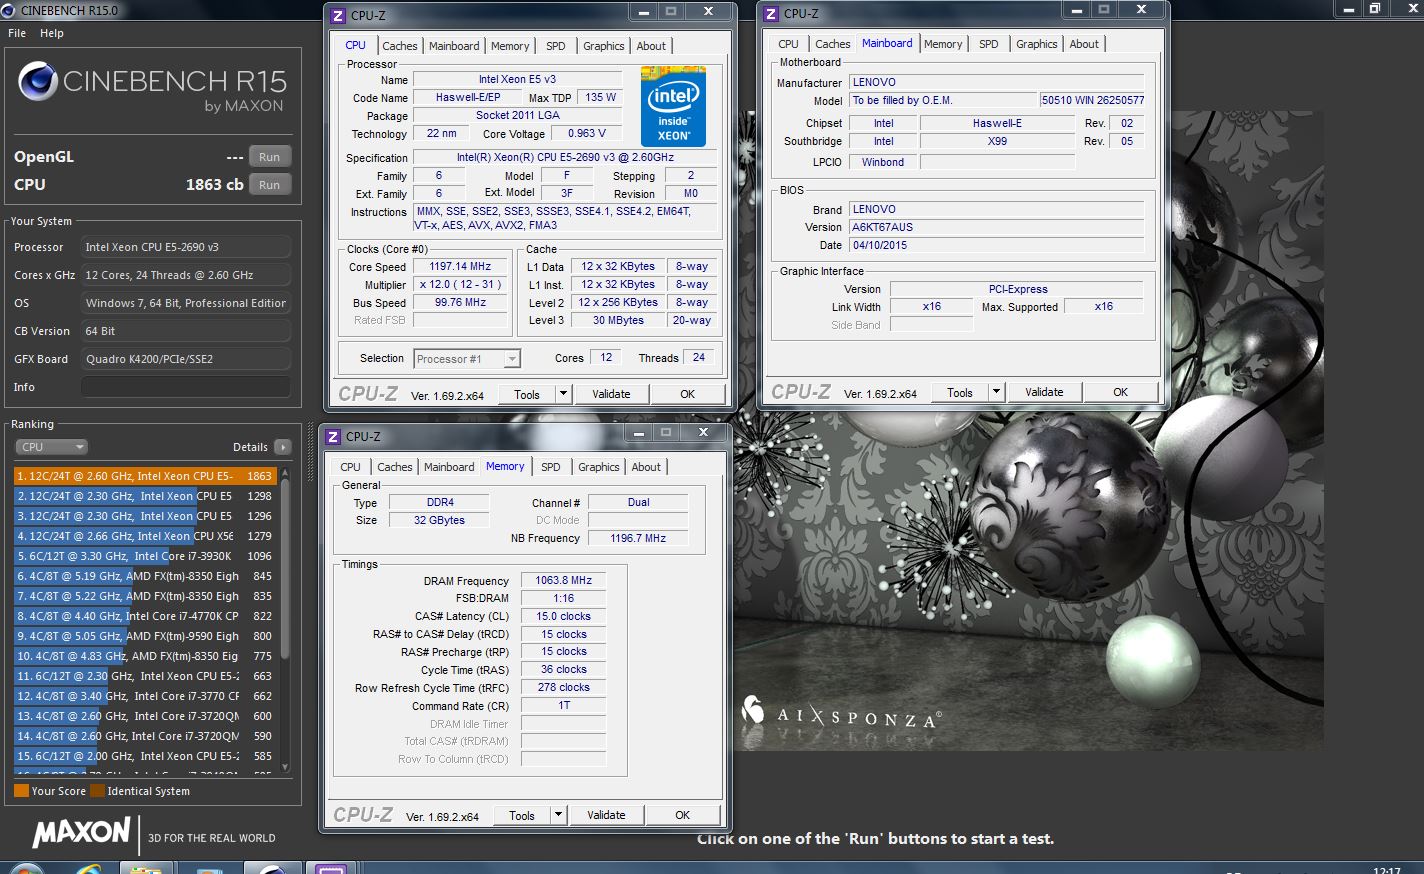Click Tools button in CPU-Z Memory window
Screen dimensions: 1424x874
[522, 815]
